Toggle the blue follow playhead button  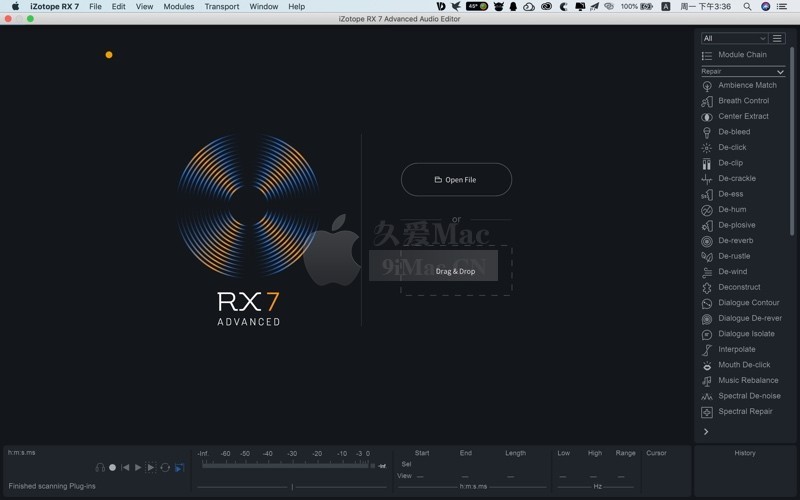180,467
